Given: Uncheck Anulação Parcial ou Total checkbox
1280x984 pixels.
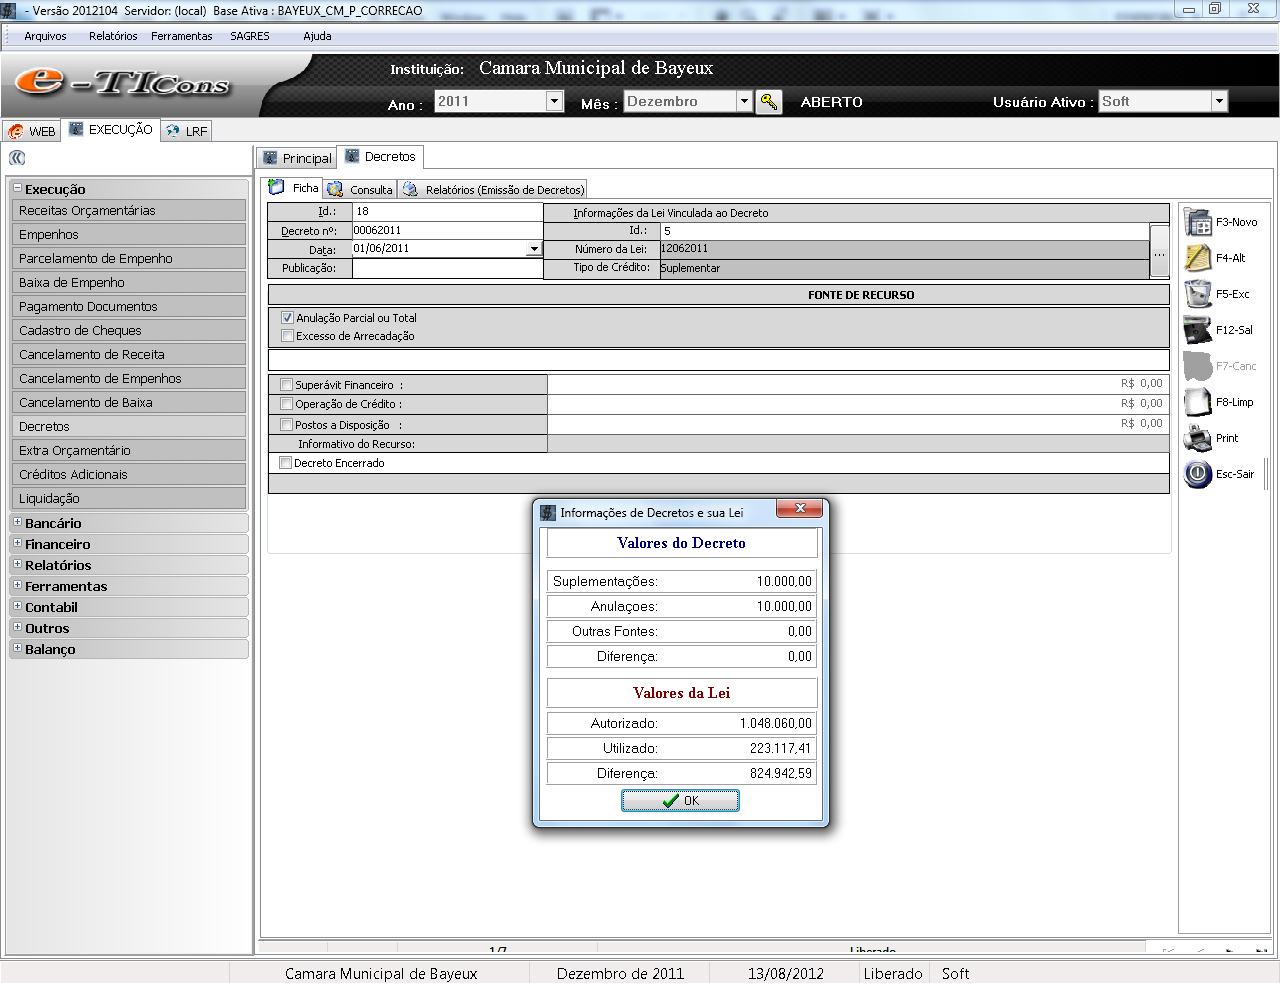Looking at the screenshot, I should click(x=288, y=318).
